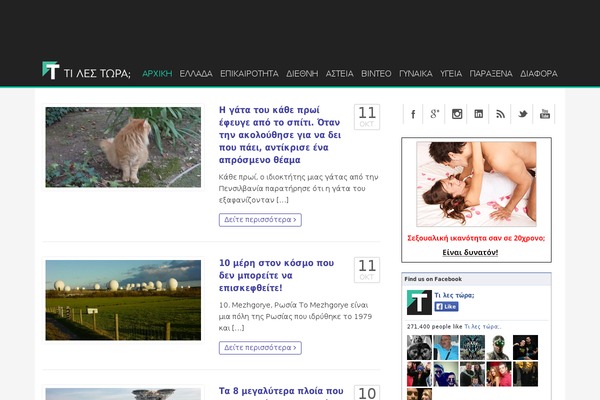Image resolution: width=600 pixels, height=400 pixels.
Task: Click Δείτε περισσότερα under the cat article
Action: (x=260, y=220)
